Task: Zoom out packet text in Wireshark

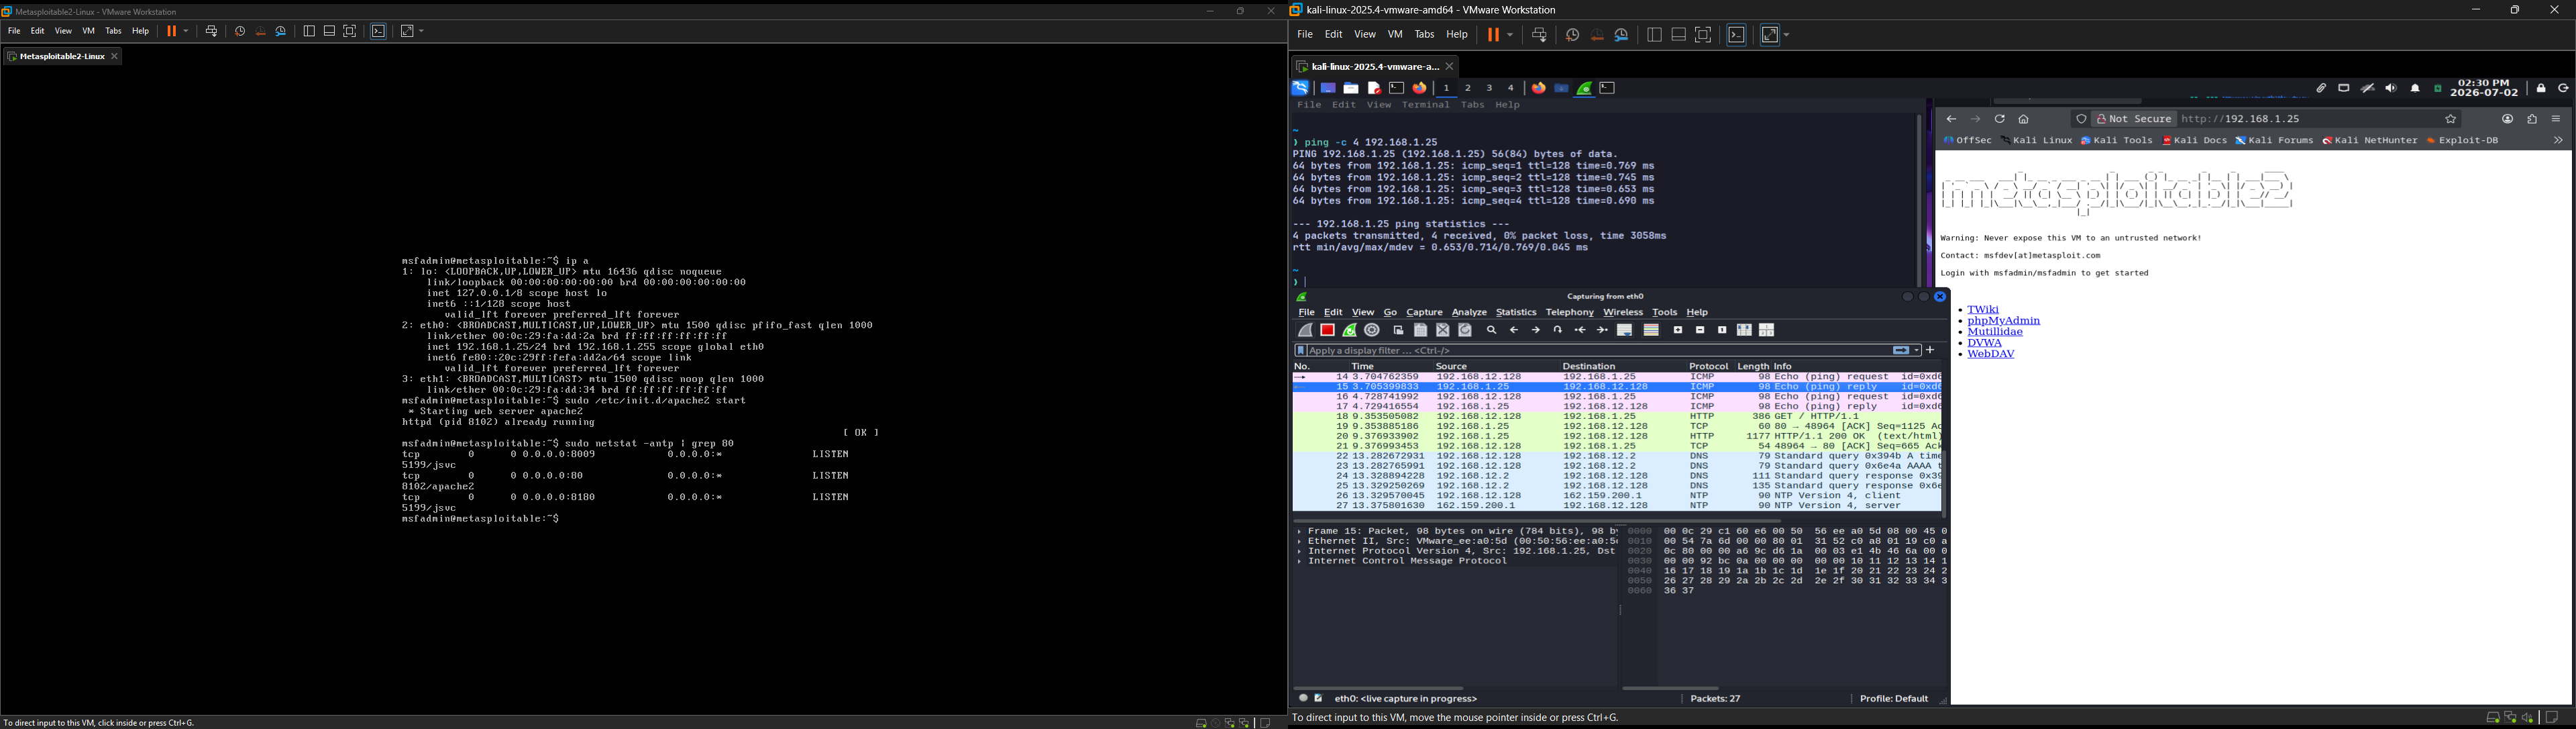Action: pyautogui.click(x=1700, y=330)
